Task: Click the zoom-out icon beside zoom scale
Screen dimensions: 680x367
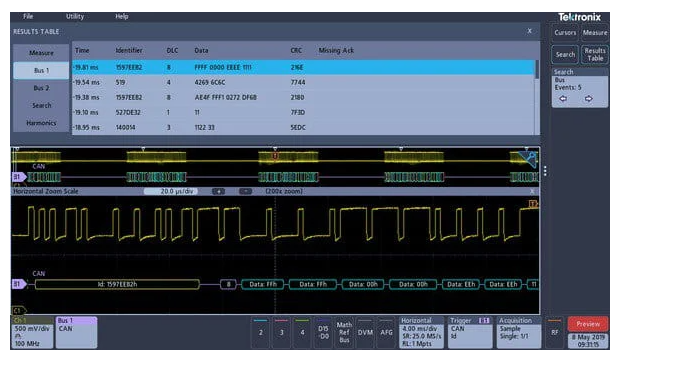Action: click(245, 191)
